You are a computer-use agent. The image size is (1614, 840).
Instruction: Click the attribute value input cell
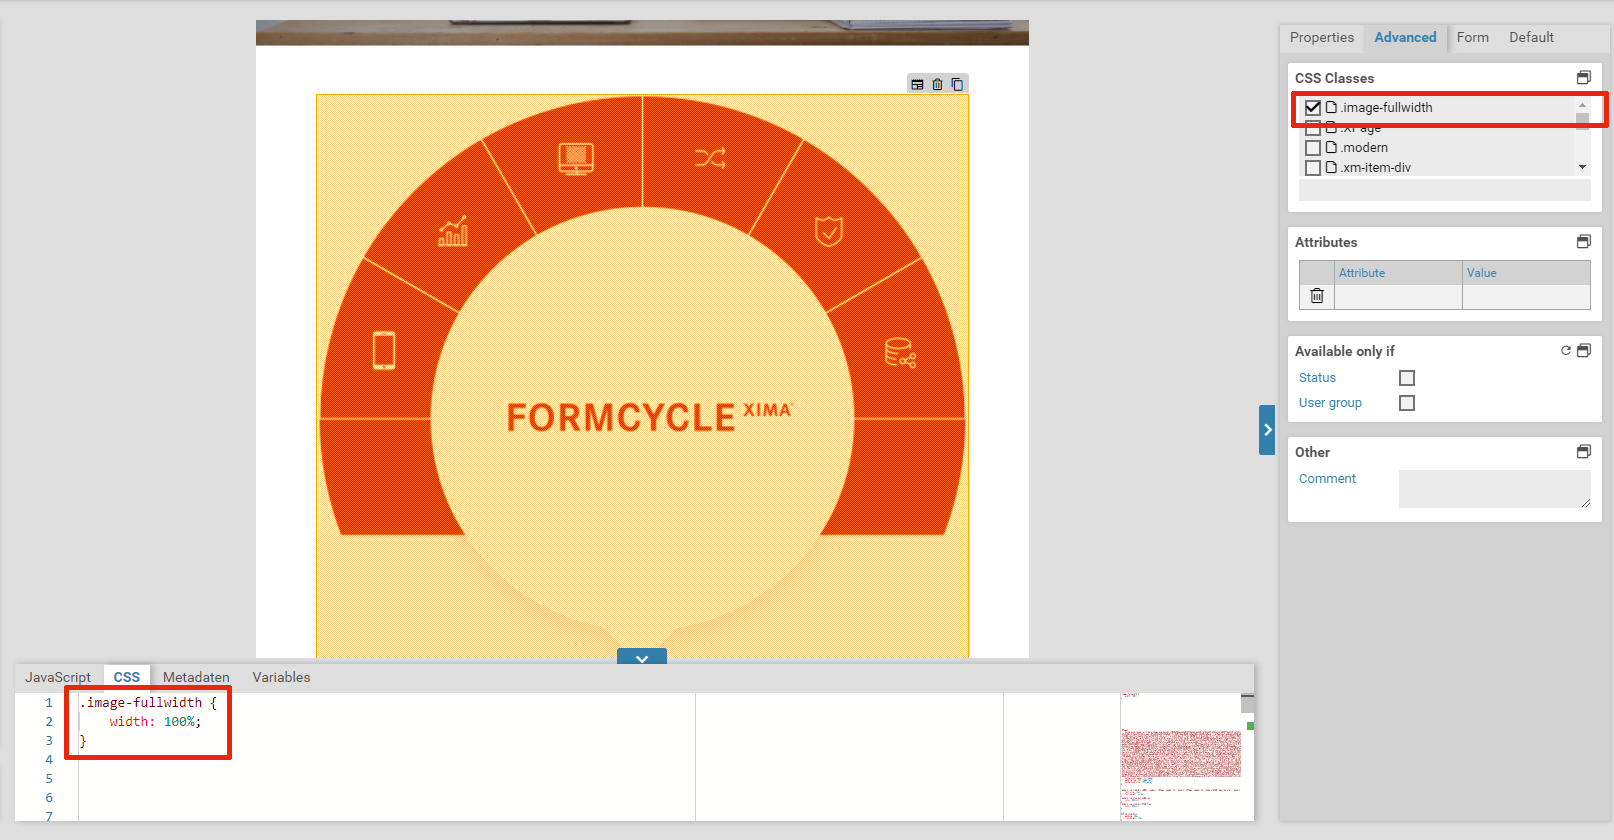[x=1526, y=297]
